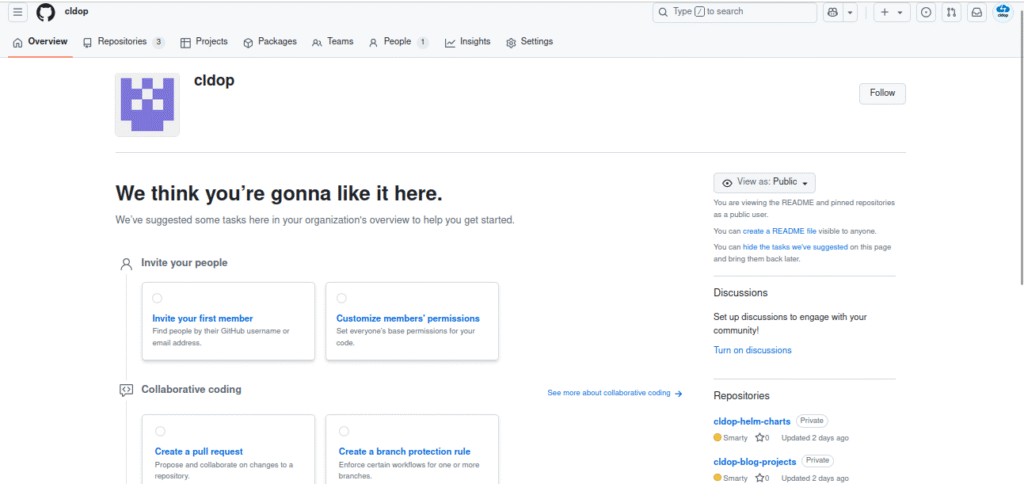
Task: Mark the Create a branch protection rule circle
Action: 344,431
